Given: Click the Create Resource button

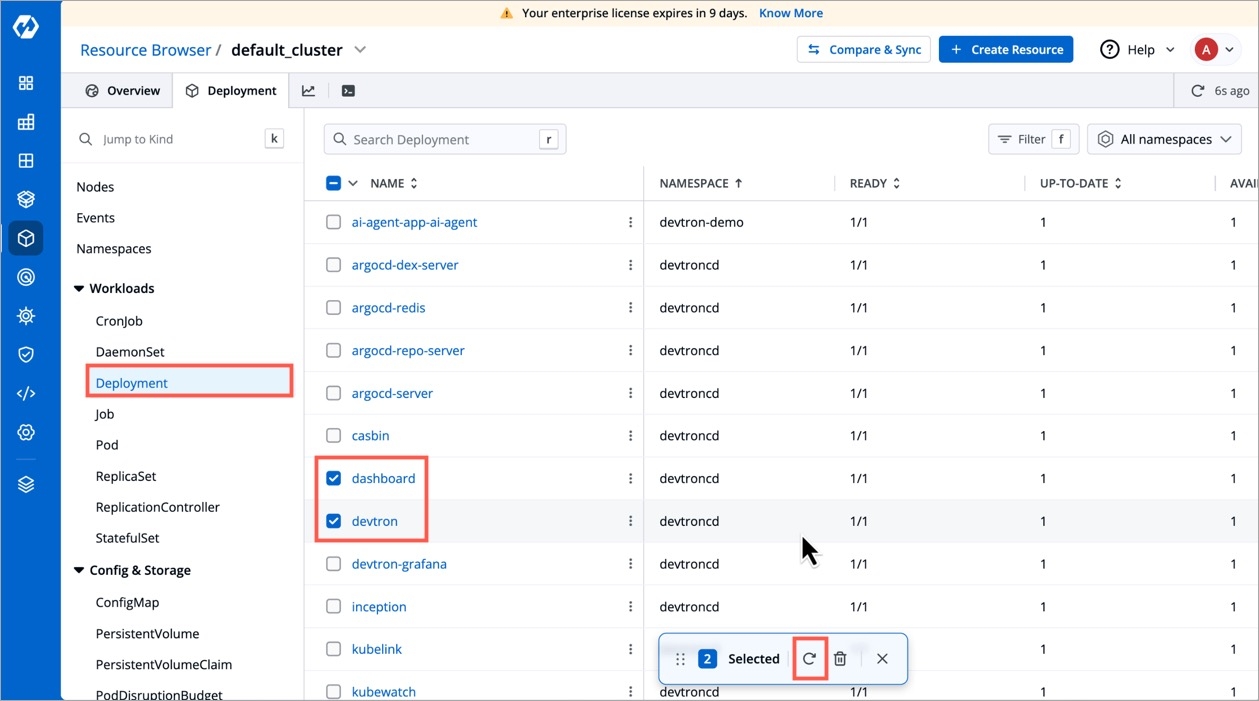Looking at the screenshot, I should coord(1005,50).
